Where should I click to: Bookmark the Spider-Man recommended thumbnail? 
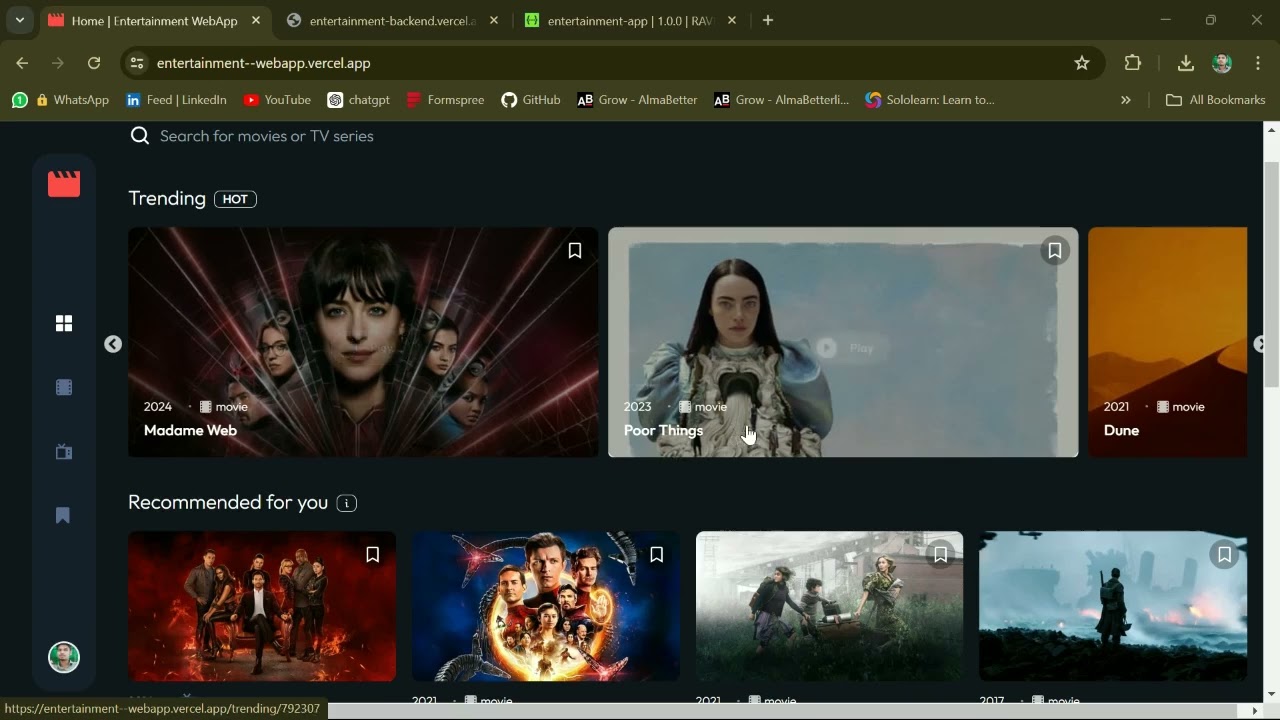coord(657,554)
